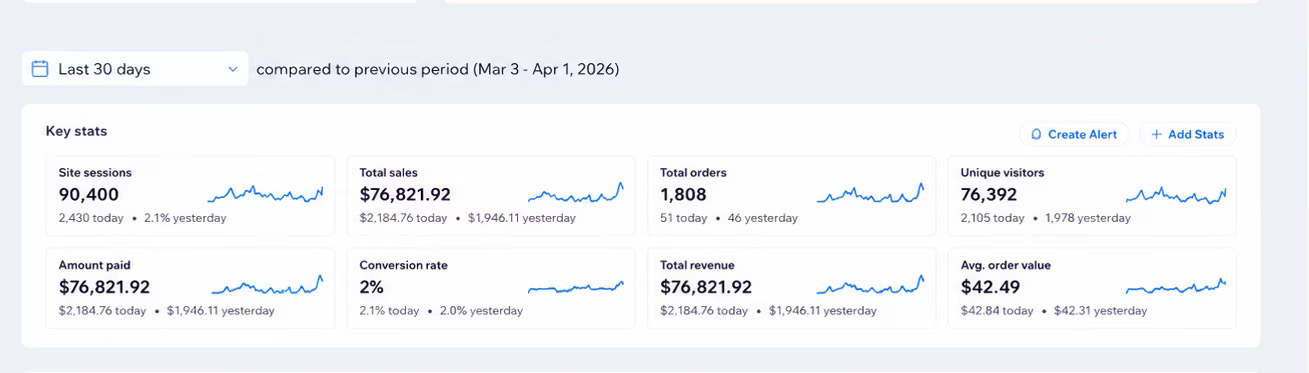This screenshot has width=1309, height=373.
Task: Open the Site sessions stat card
Action: [x=191, y=196]
